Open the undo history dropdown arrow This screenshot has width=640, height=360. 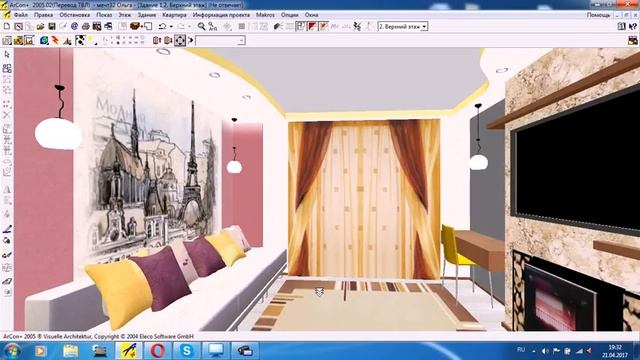[x=171, y=27]
